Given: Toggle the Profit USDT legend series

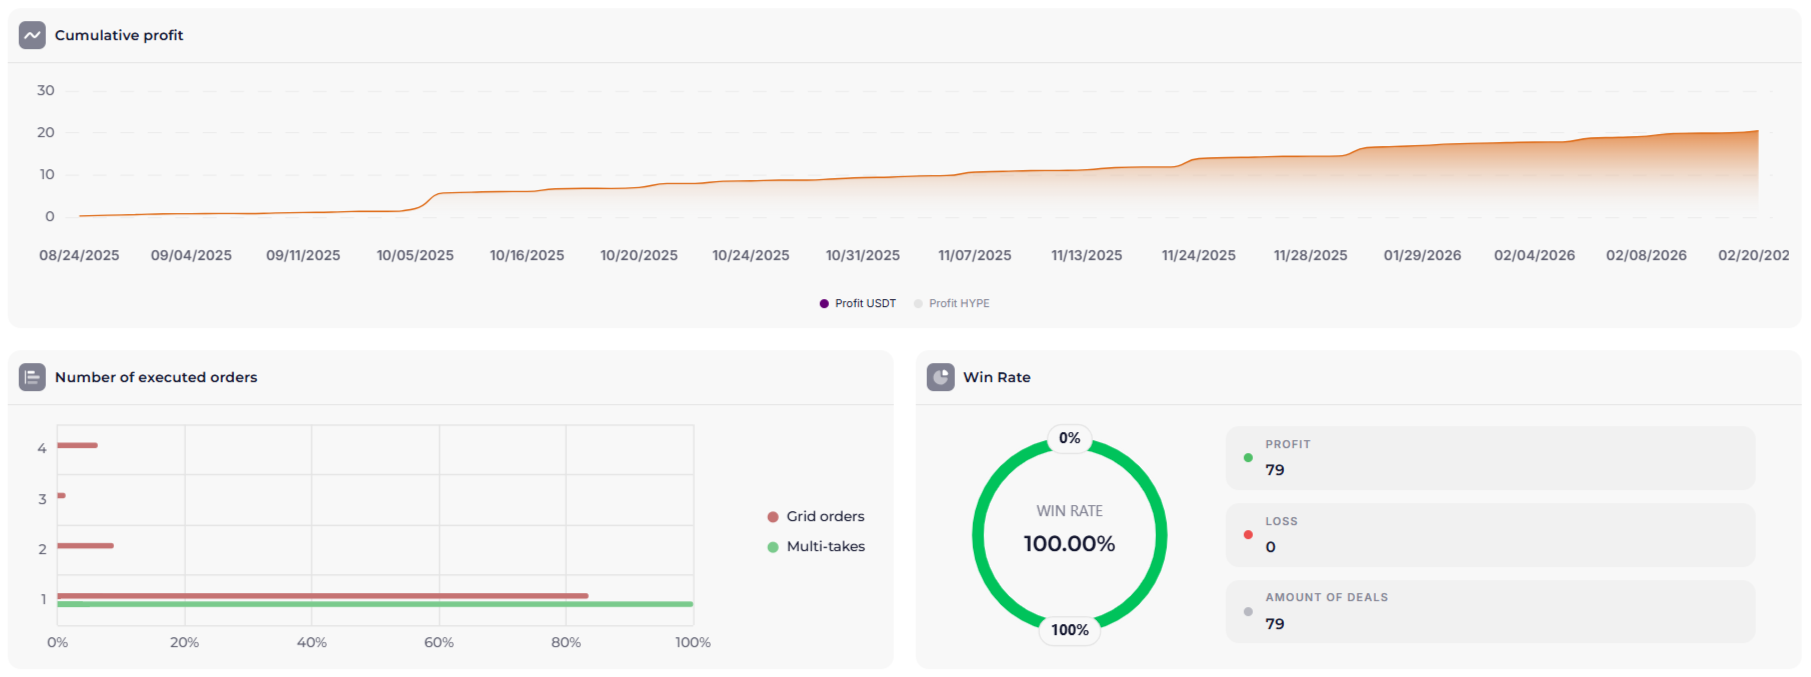Looking at the screenshot, I should coord(857,303).
